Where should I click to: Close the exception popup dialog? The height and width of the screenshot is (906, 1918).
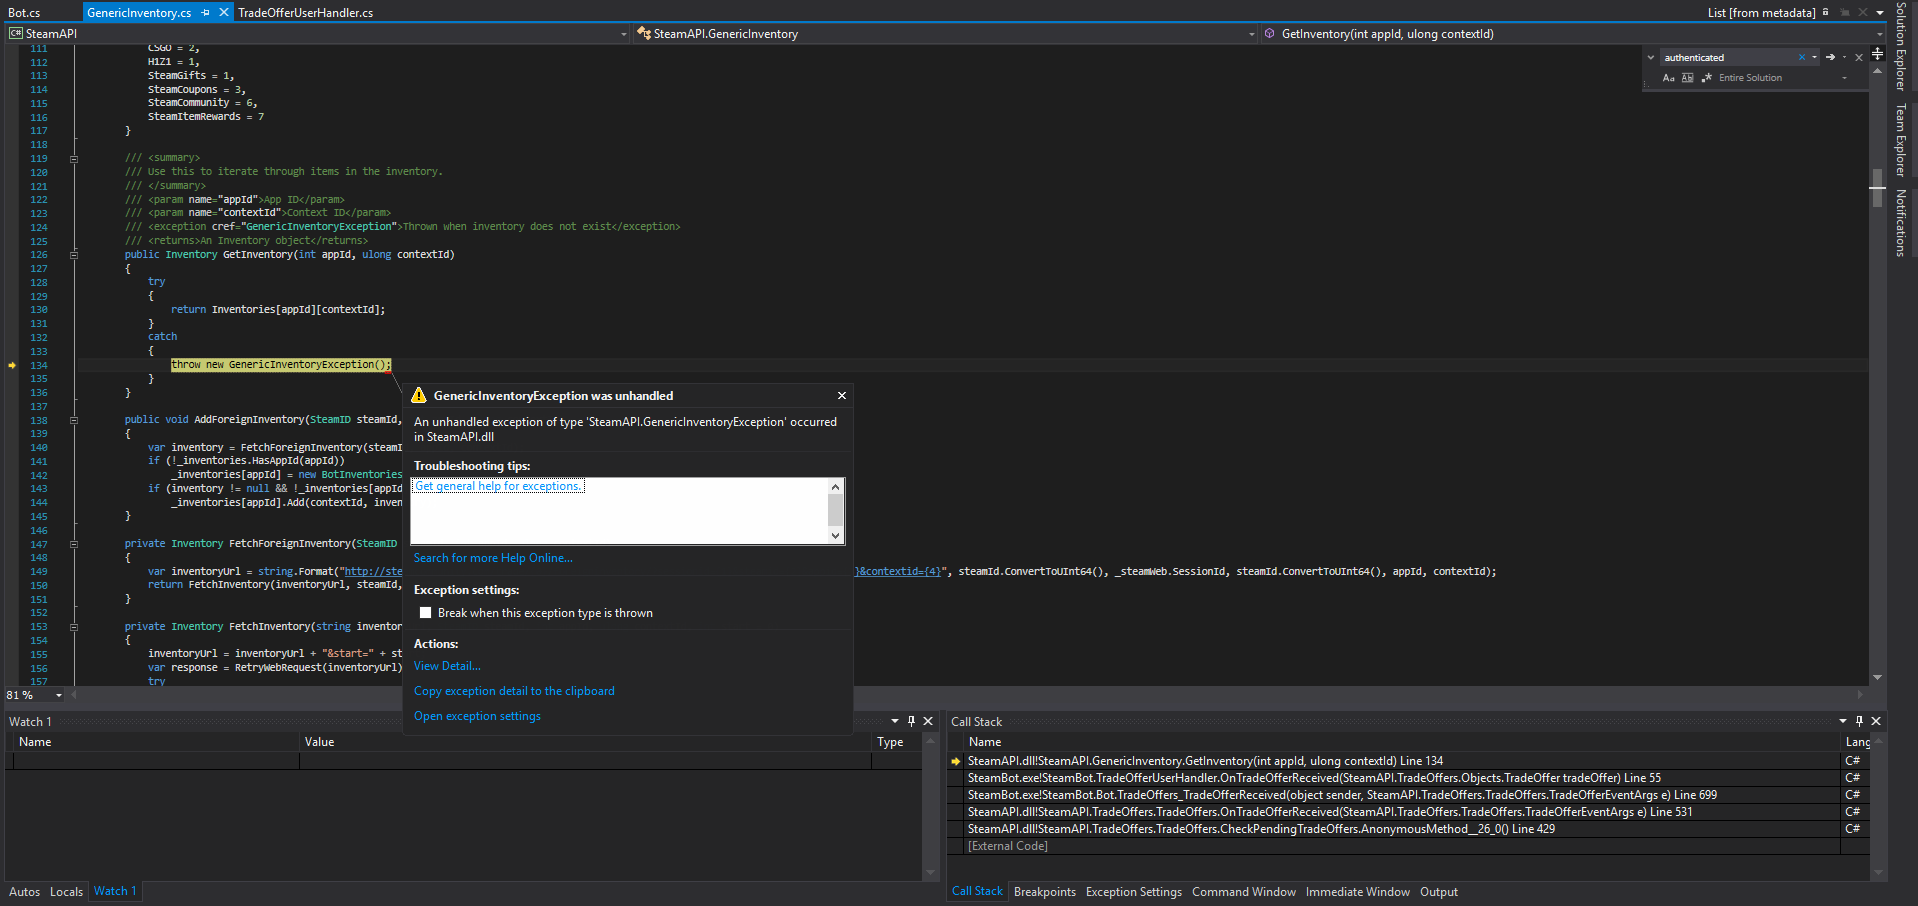[842, 396]
